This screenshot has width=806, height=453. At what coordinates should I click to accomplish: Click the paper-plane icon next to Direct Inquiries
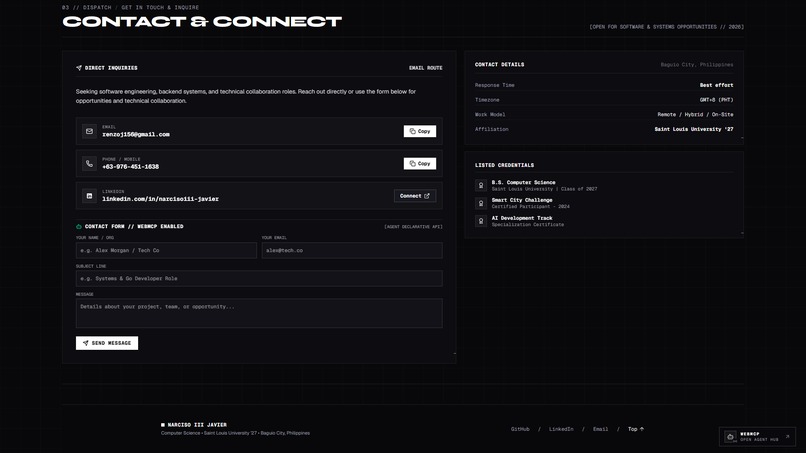click(79, 68)
